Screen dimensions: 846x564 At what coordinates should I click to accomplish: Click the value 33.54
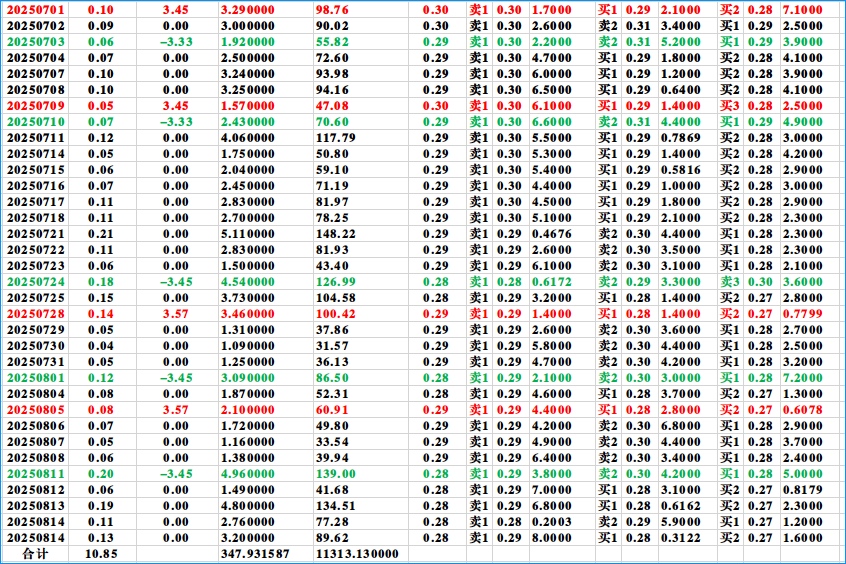point(332,442)
